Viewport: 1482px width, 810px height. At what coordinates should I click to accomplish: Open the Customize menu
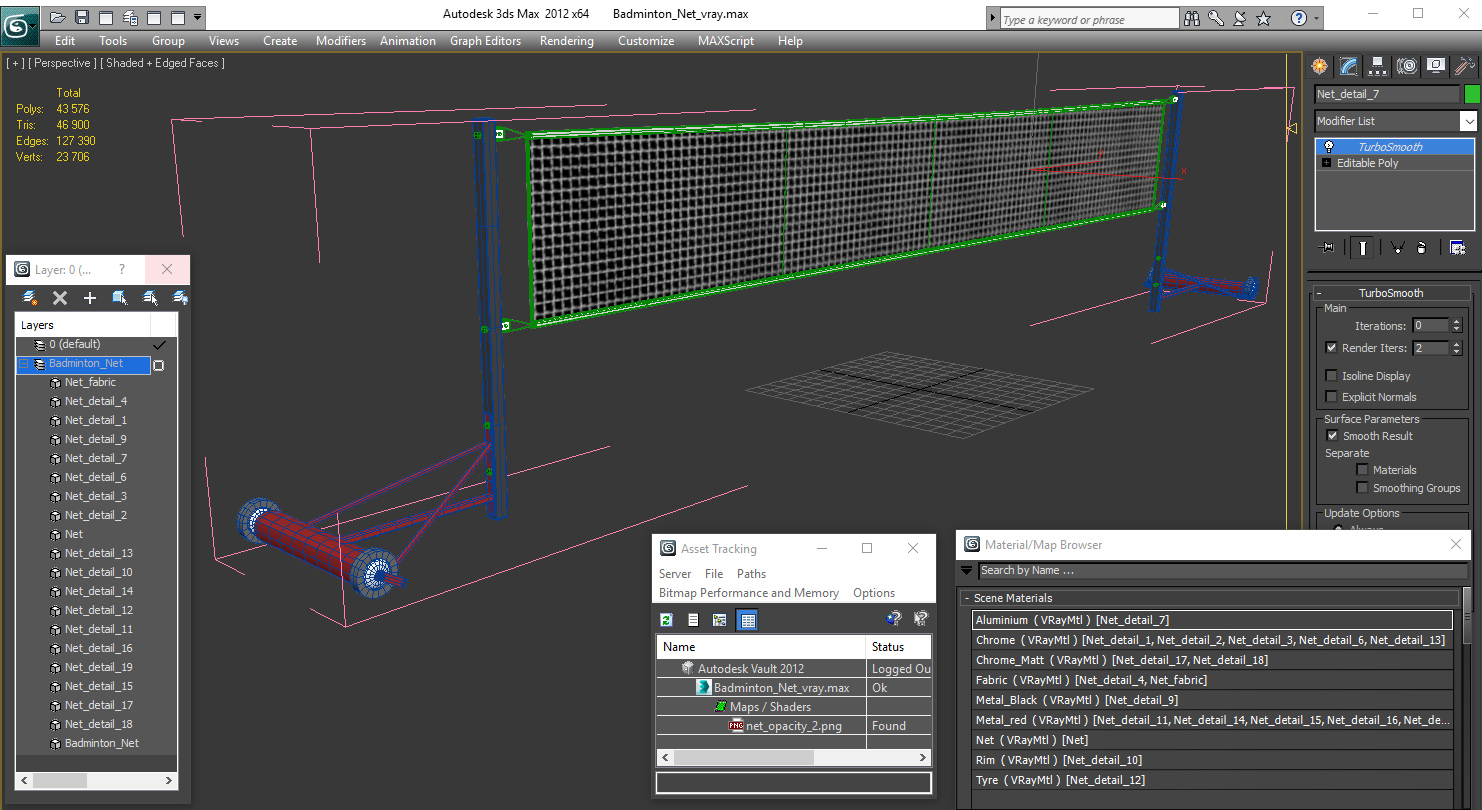pos(646,41)
